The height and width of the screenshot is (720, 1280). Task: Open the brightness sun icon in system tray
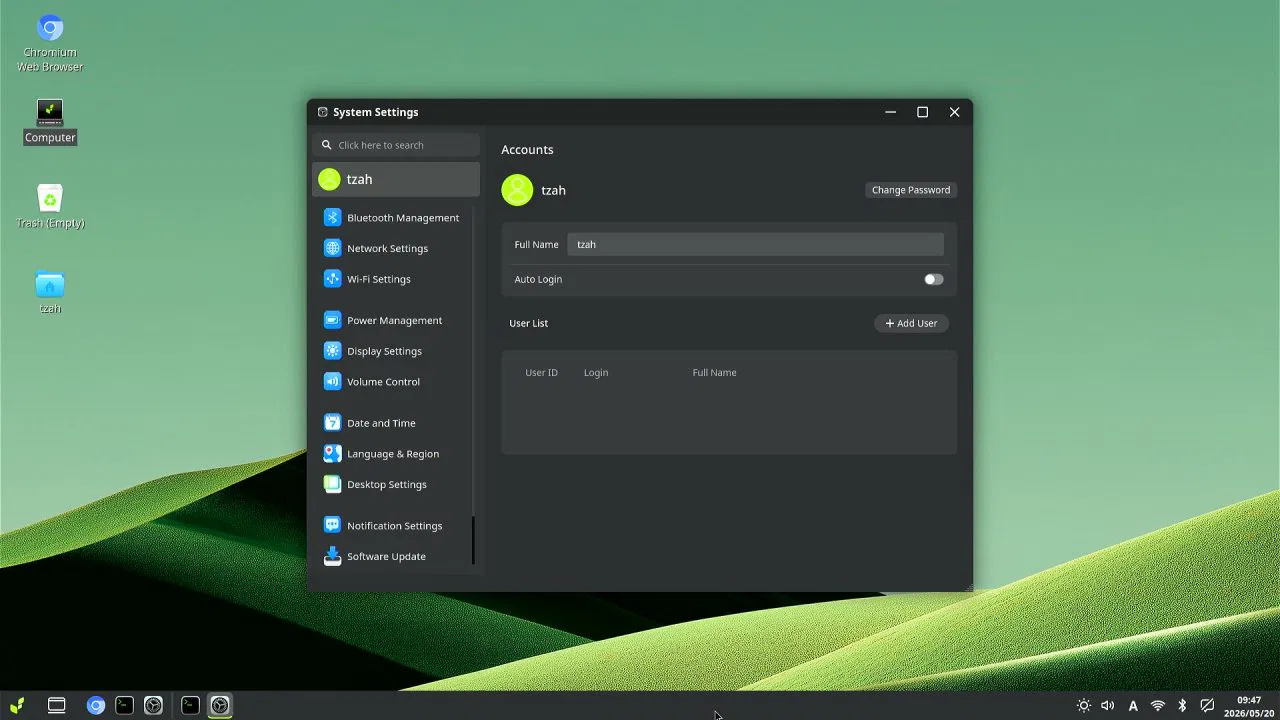pos(1084,706)
